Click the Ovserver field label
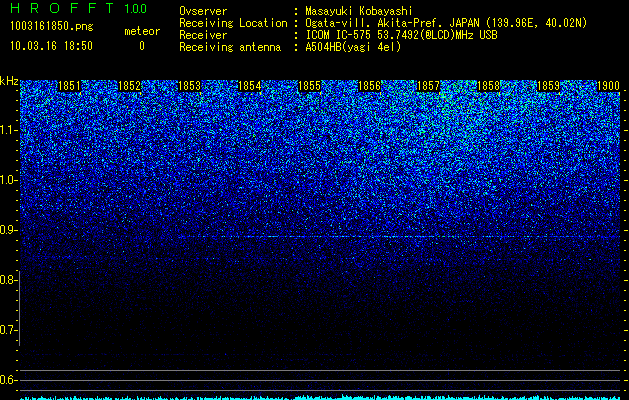The width and height of the screenshot is (629, 400). (x=203, y=11)
